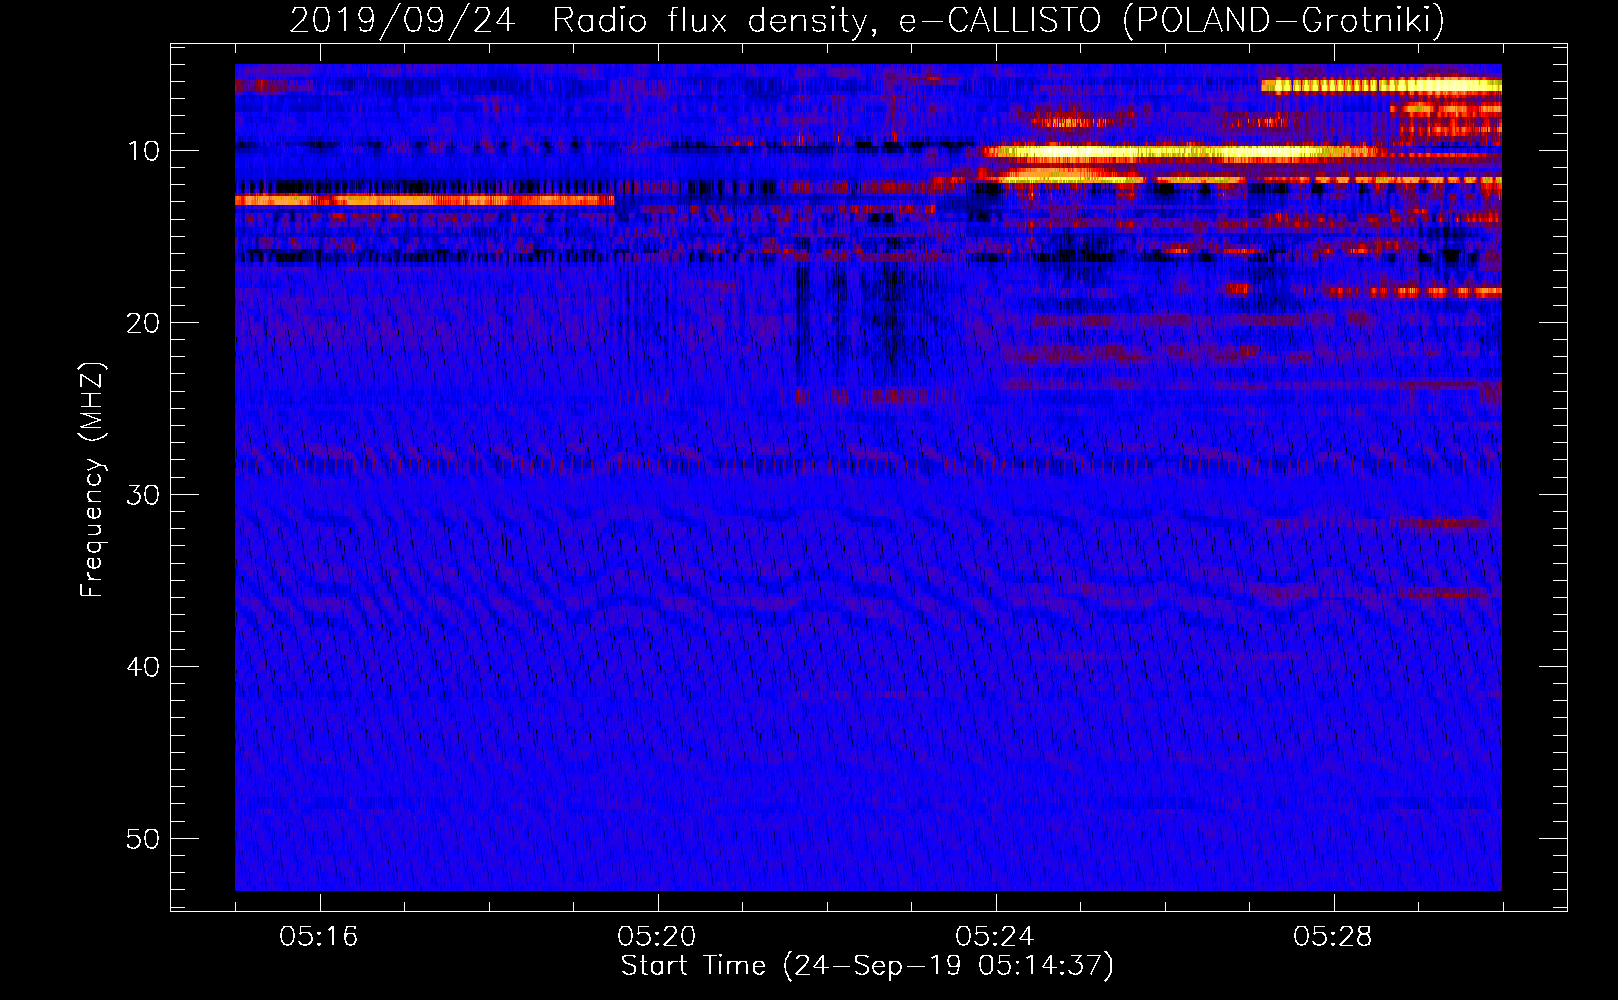This screenshot has height=1000, width=1618.
Task: Click the 05:28 time axis label
Action: click(x=1333, y=937)
